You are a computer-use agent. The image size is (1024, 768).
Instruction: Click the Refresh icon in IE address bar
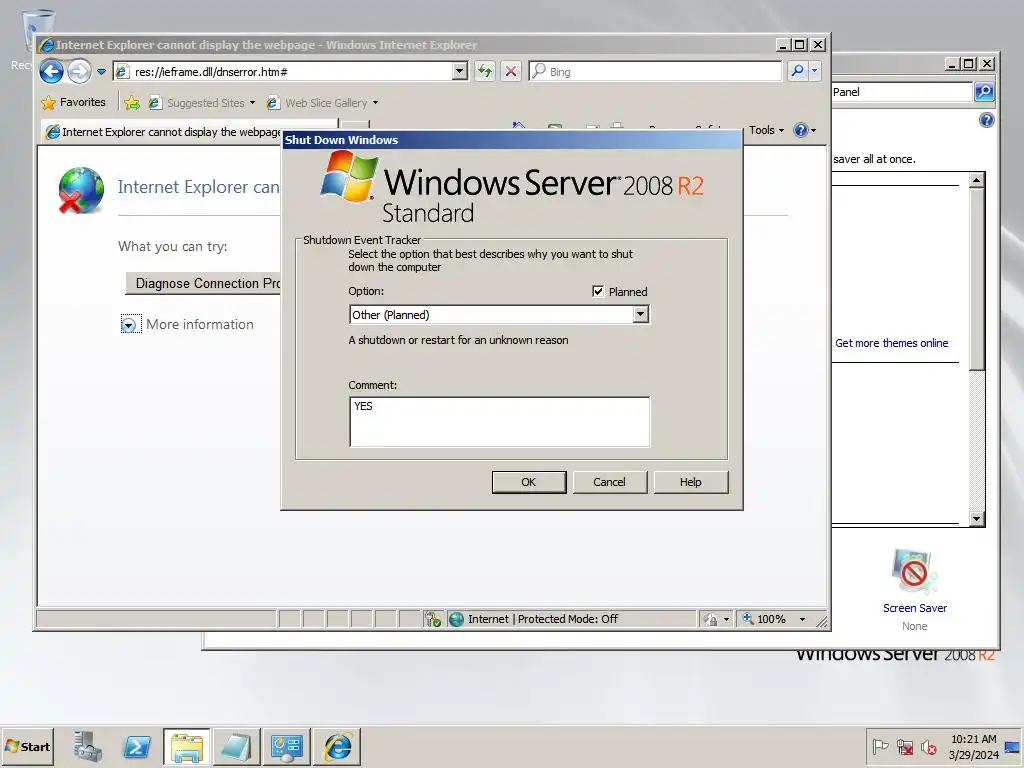coord(484,71)
